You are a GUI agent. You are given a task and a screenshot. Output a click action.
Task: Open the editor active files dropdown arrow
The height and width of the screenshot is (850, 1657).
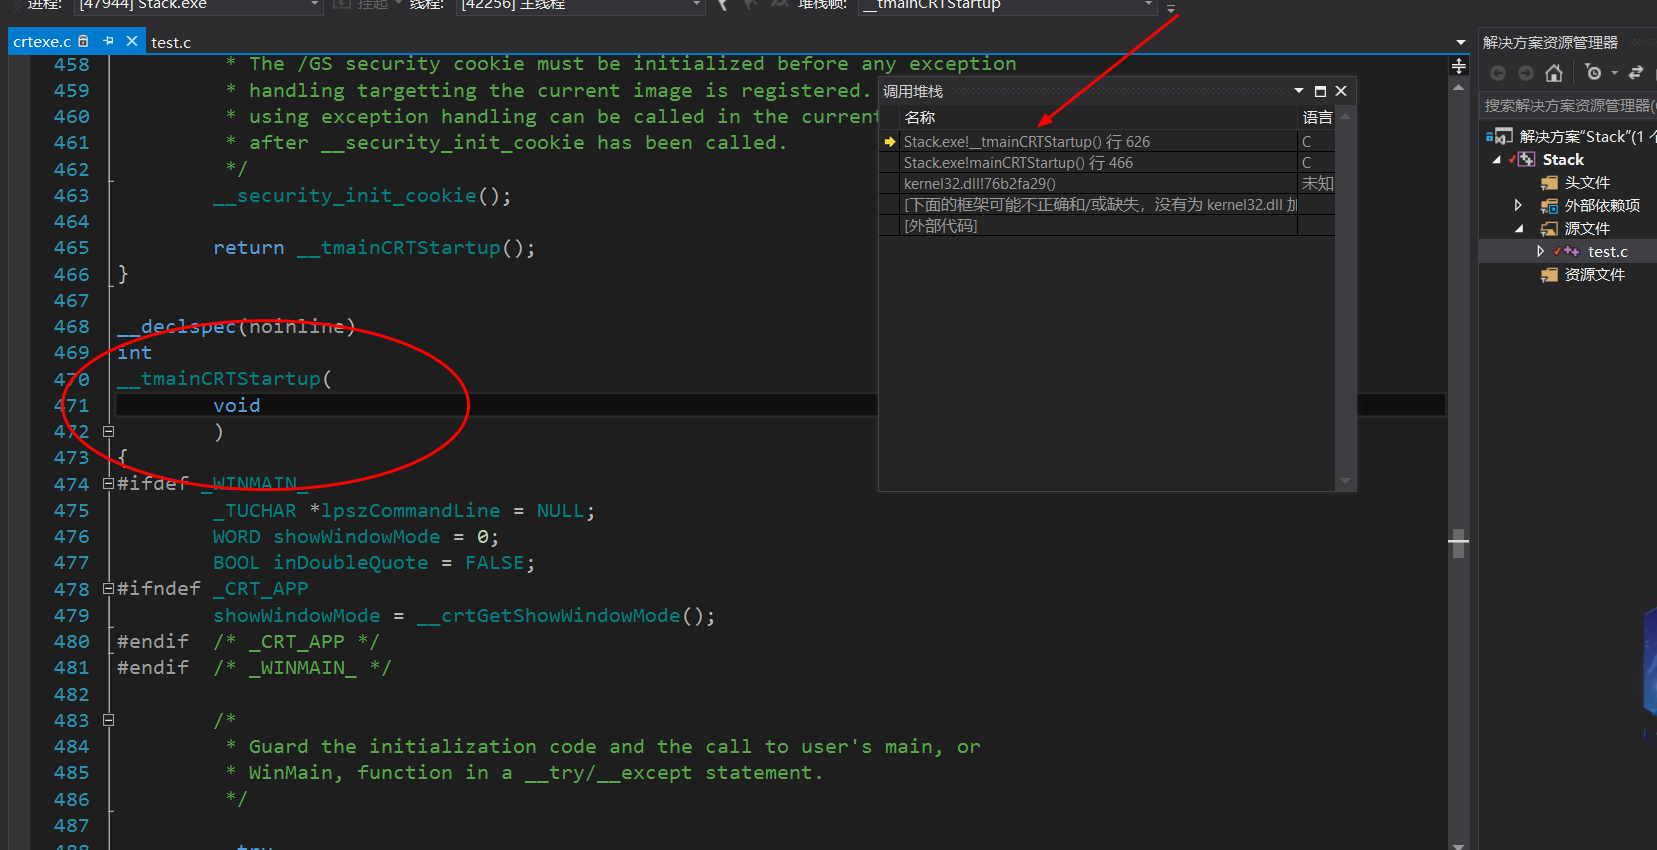pos(1460,42)
